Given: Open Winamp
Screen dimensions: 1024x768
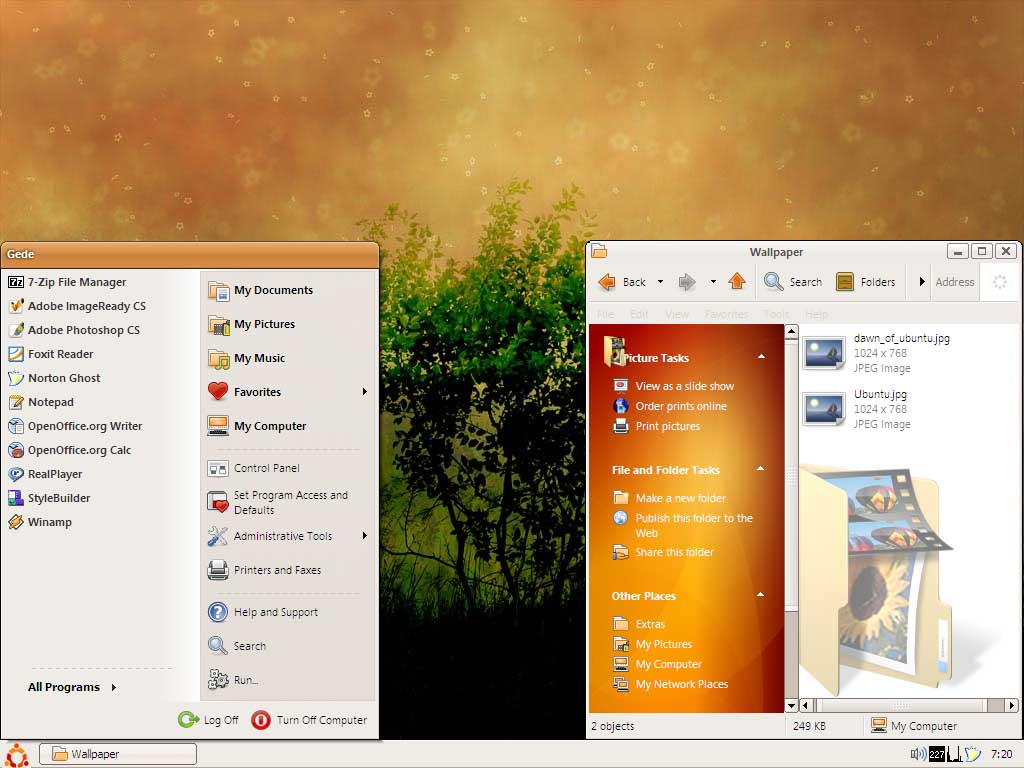Looking at the screenshot, I should (x=50, y=522).
